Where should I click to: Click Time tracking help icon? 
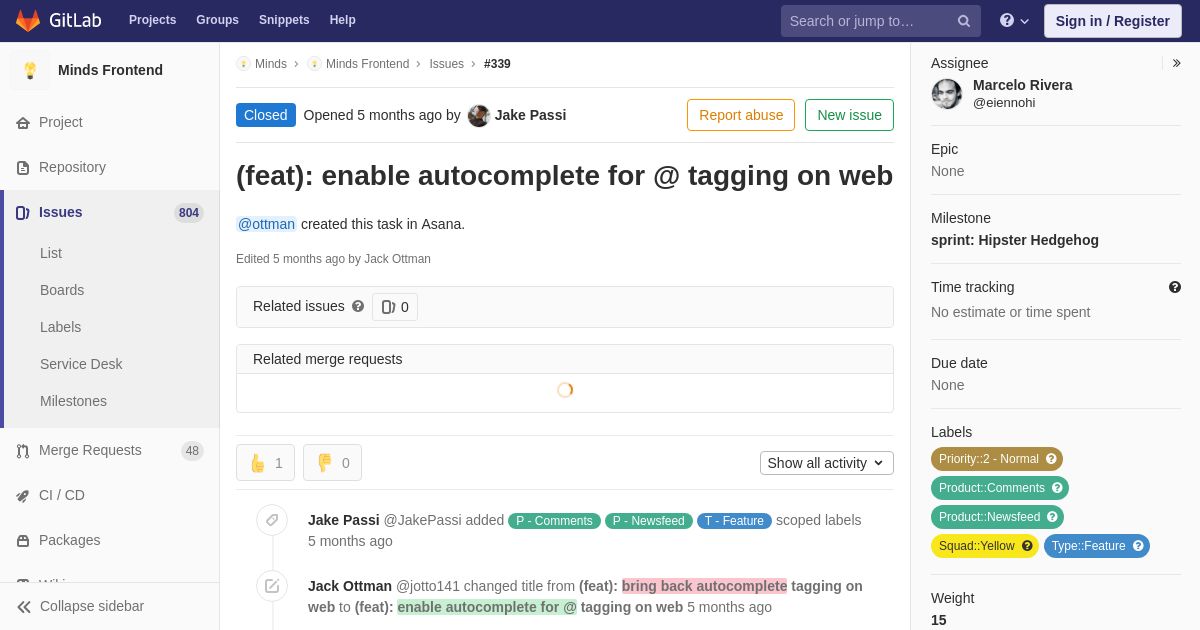point(1175,287)
